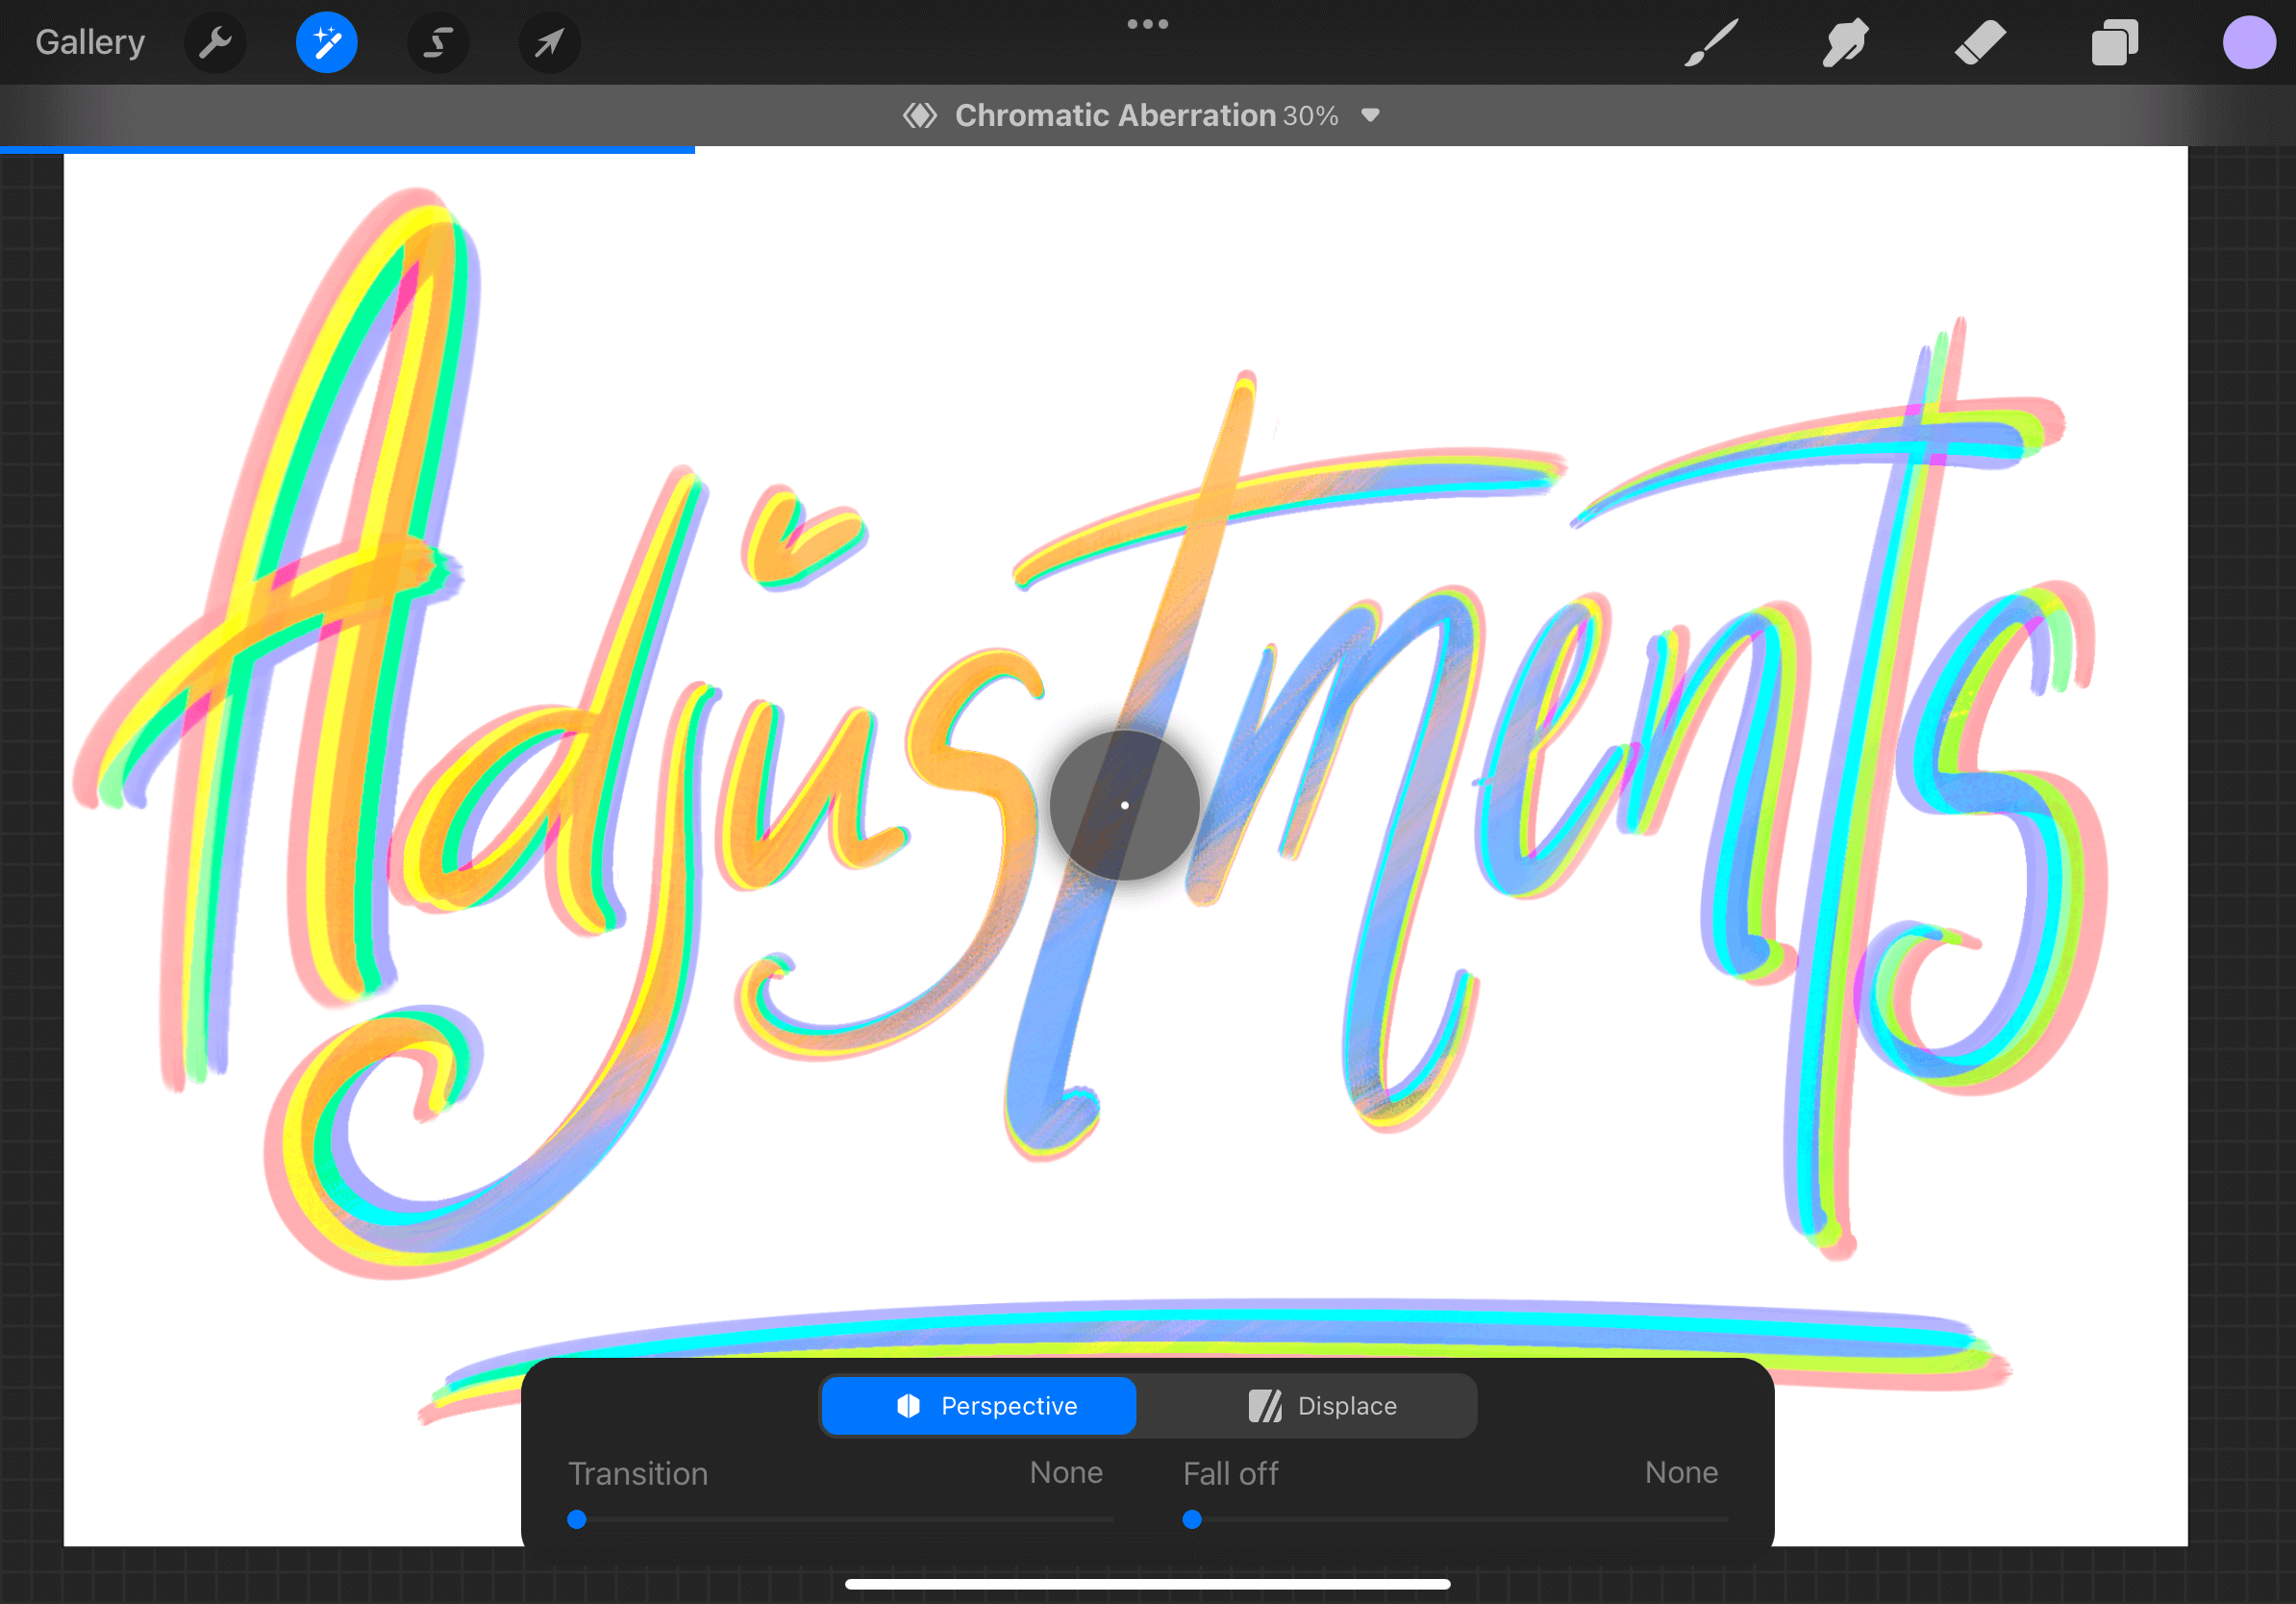Click the Fall off slider handle

click(1192, 1520)
